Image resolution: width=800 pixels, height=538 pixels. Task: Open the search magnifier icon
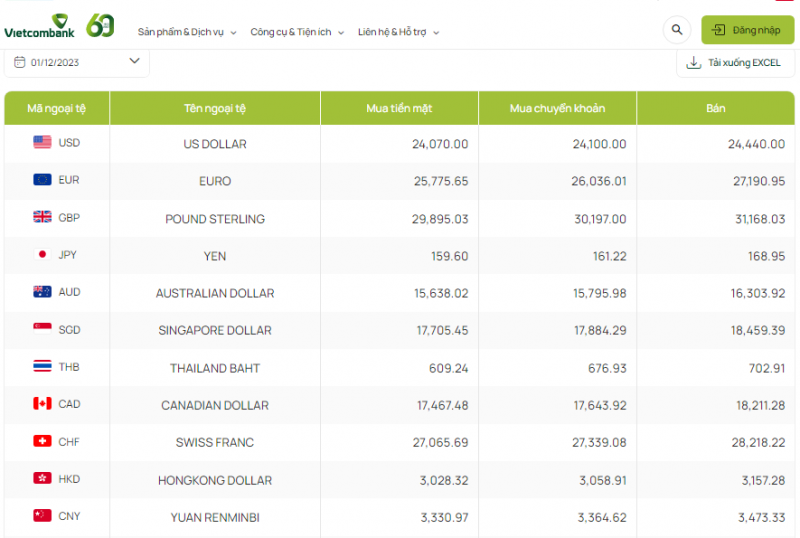click(677, 30)
